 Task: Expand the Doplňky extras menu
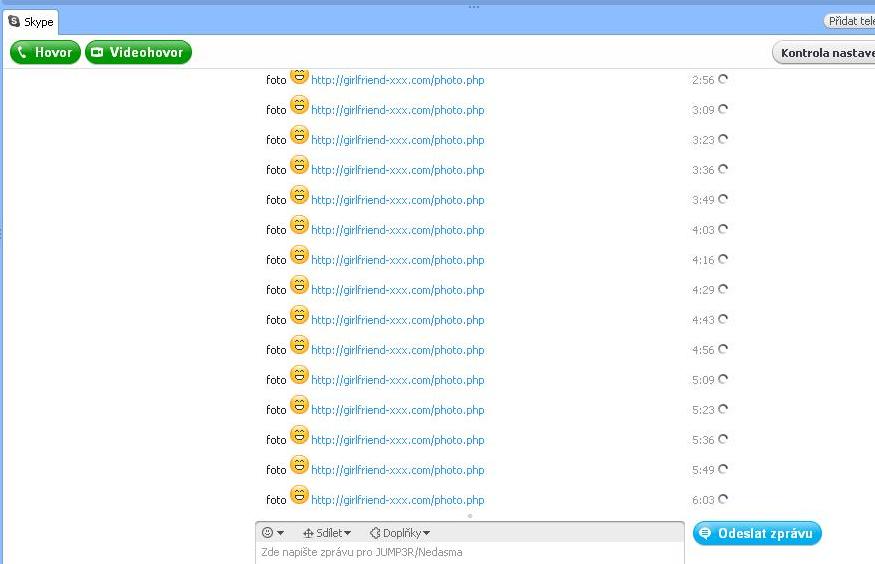coord(400,533)
